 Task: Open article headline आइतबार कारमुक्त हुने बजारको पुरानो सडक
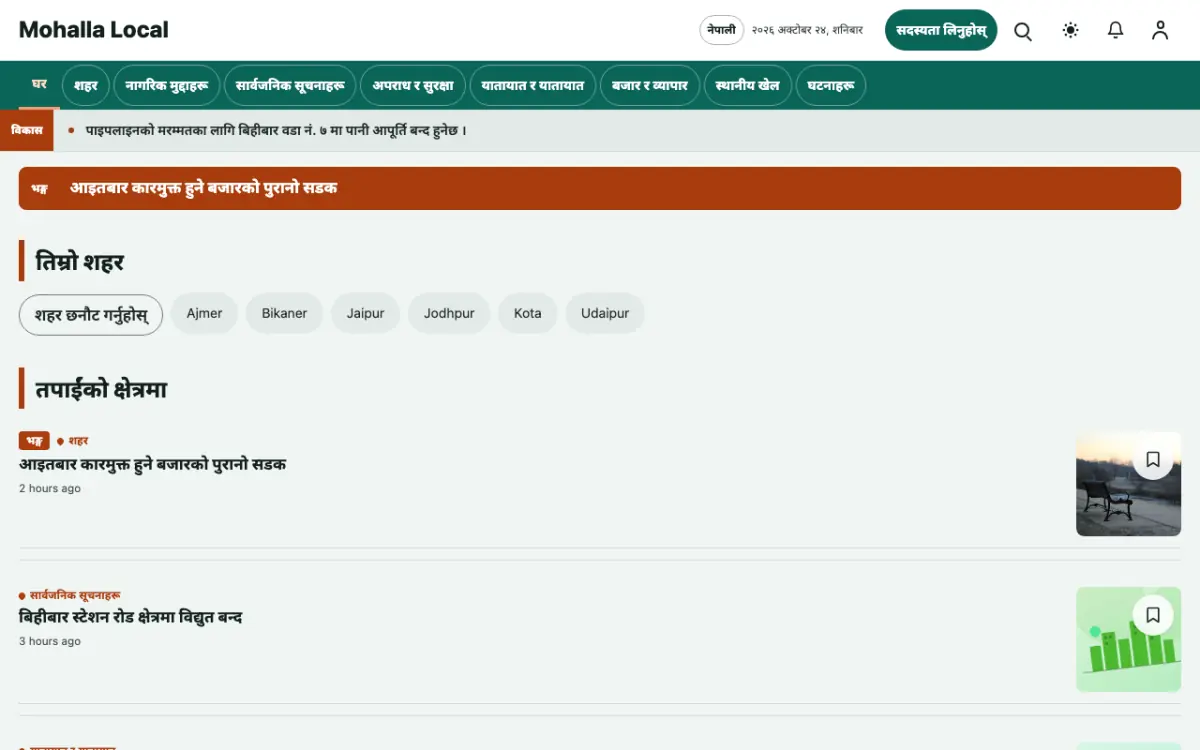pyautogui.click(x=153, y=464)
